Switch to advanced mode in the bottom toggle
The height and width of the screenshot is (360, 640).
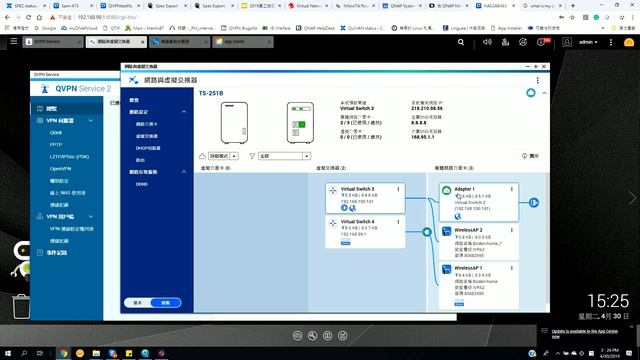tap(165, 303)
